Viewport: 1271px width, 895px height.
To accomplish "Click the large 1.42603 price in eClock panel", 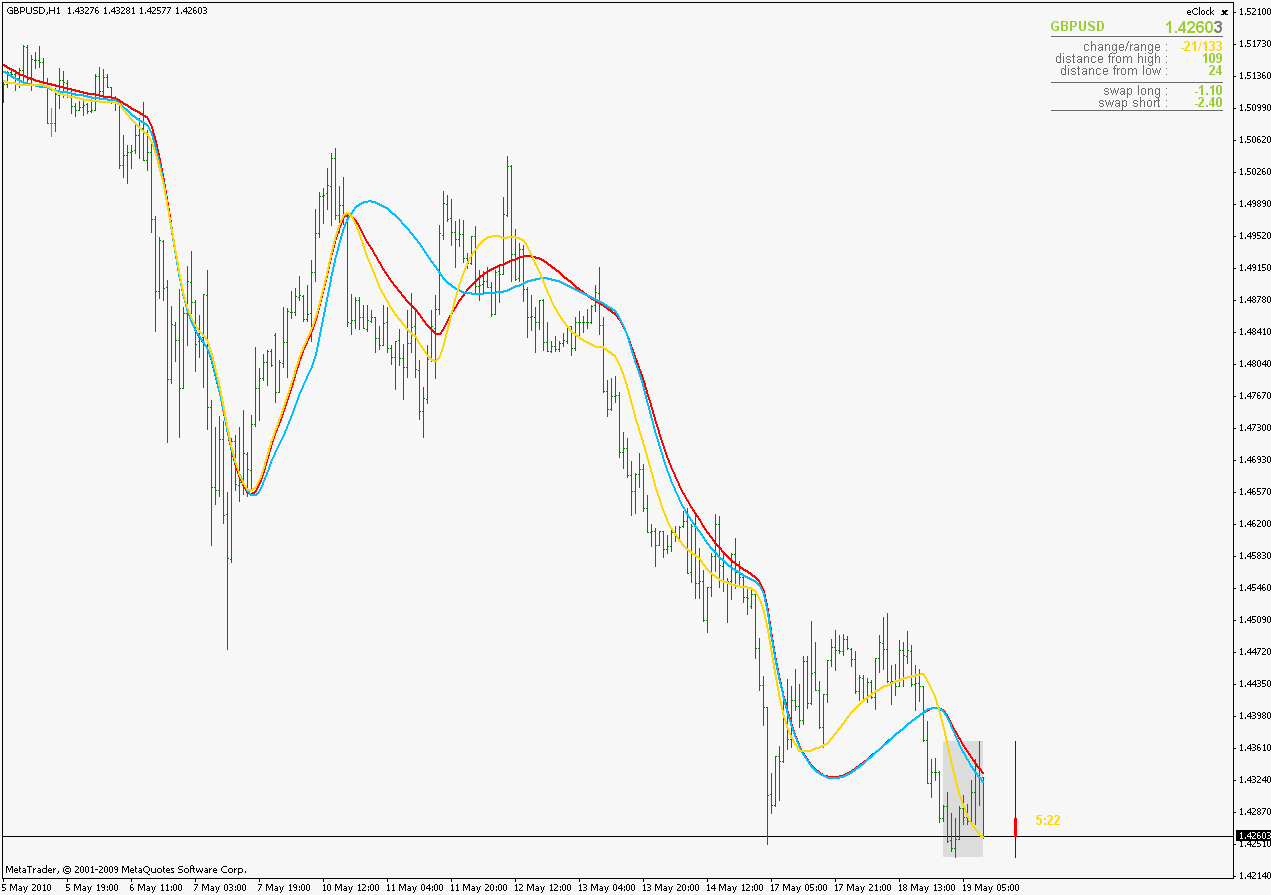I will coord(1193,27).
